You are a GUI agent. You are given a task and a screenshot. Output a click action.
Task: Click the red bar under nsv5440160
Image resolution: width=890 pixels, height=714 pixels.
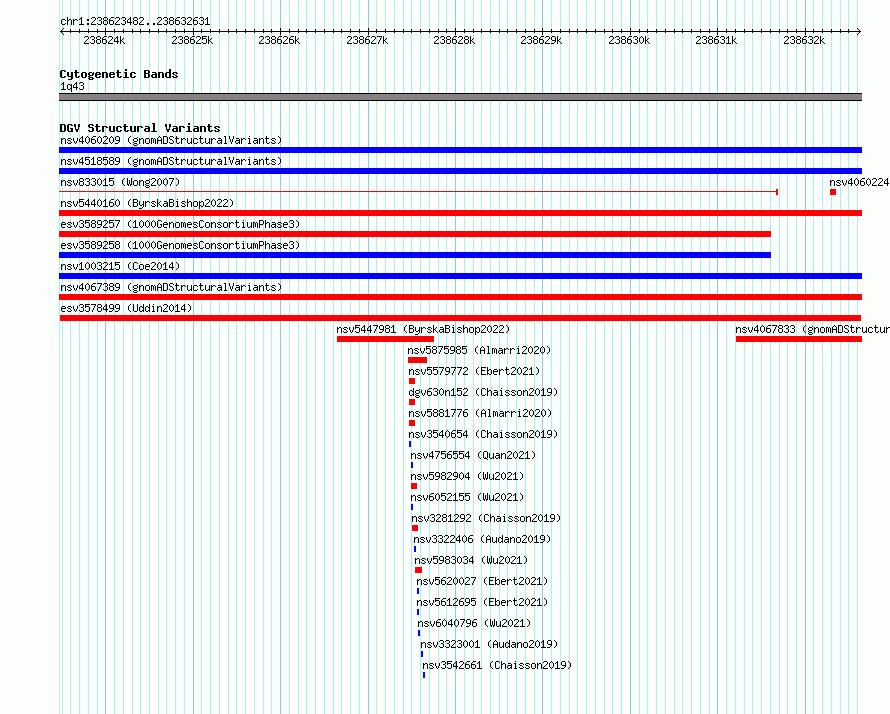[460, 213]
